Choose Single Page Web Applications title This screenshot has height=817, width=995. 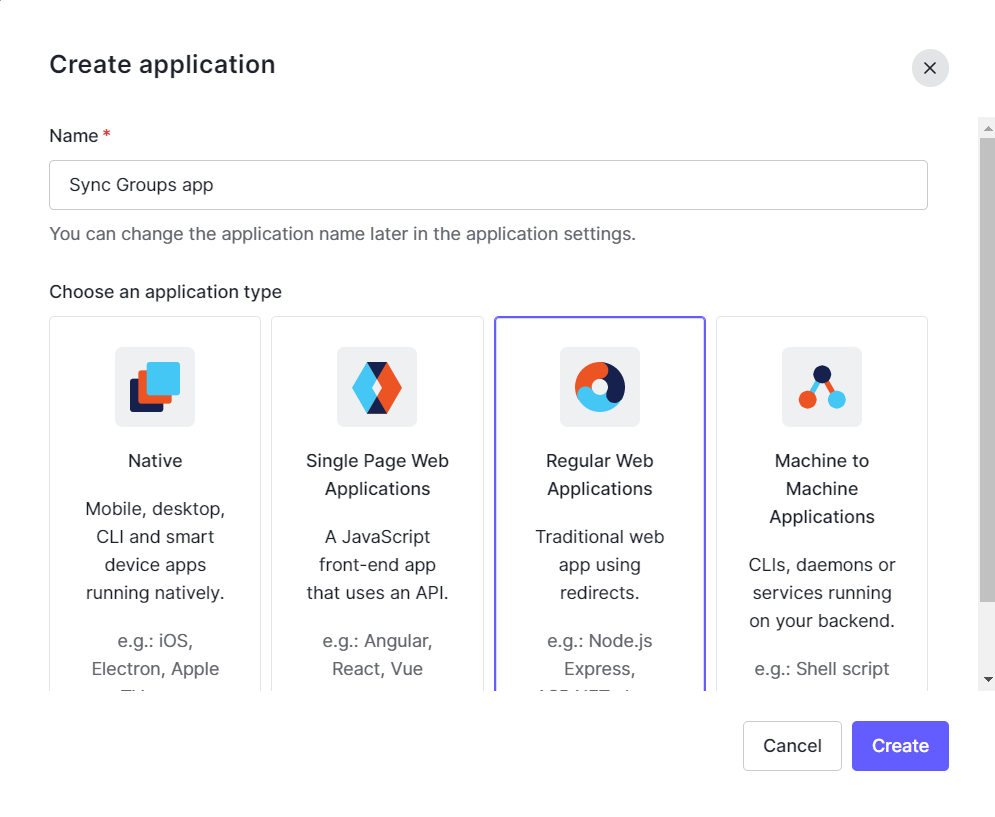[x=377, y=475]
